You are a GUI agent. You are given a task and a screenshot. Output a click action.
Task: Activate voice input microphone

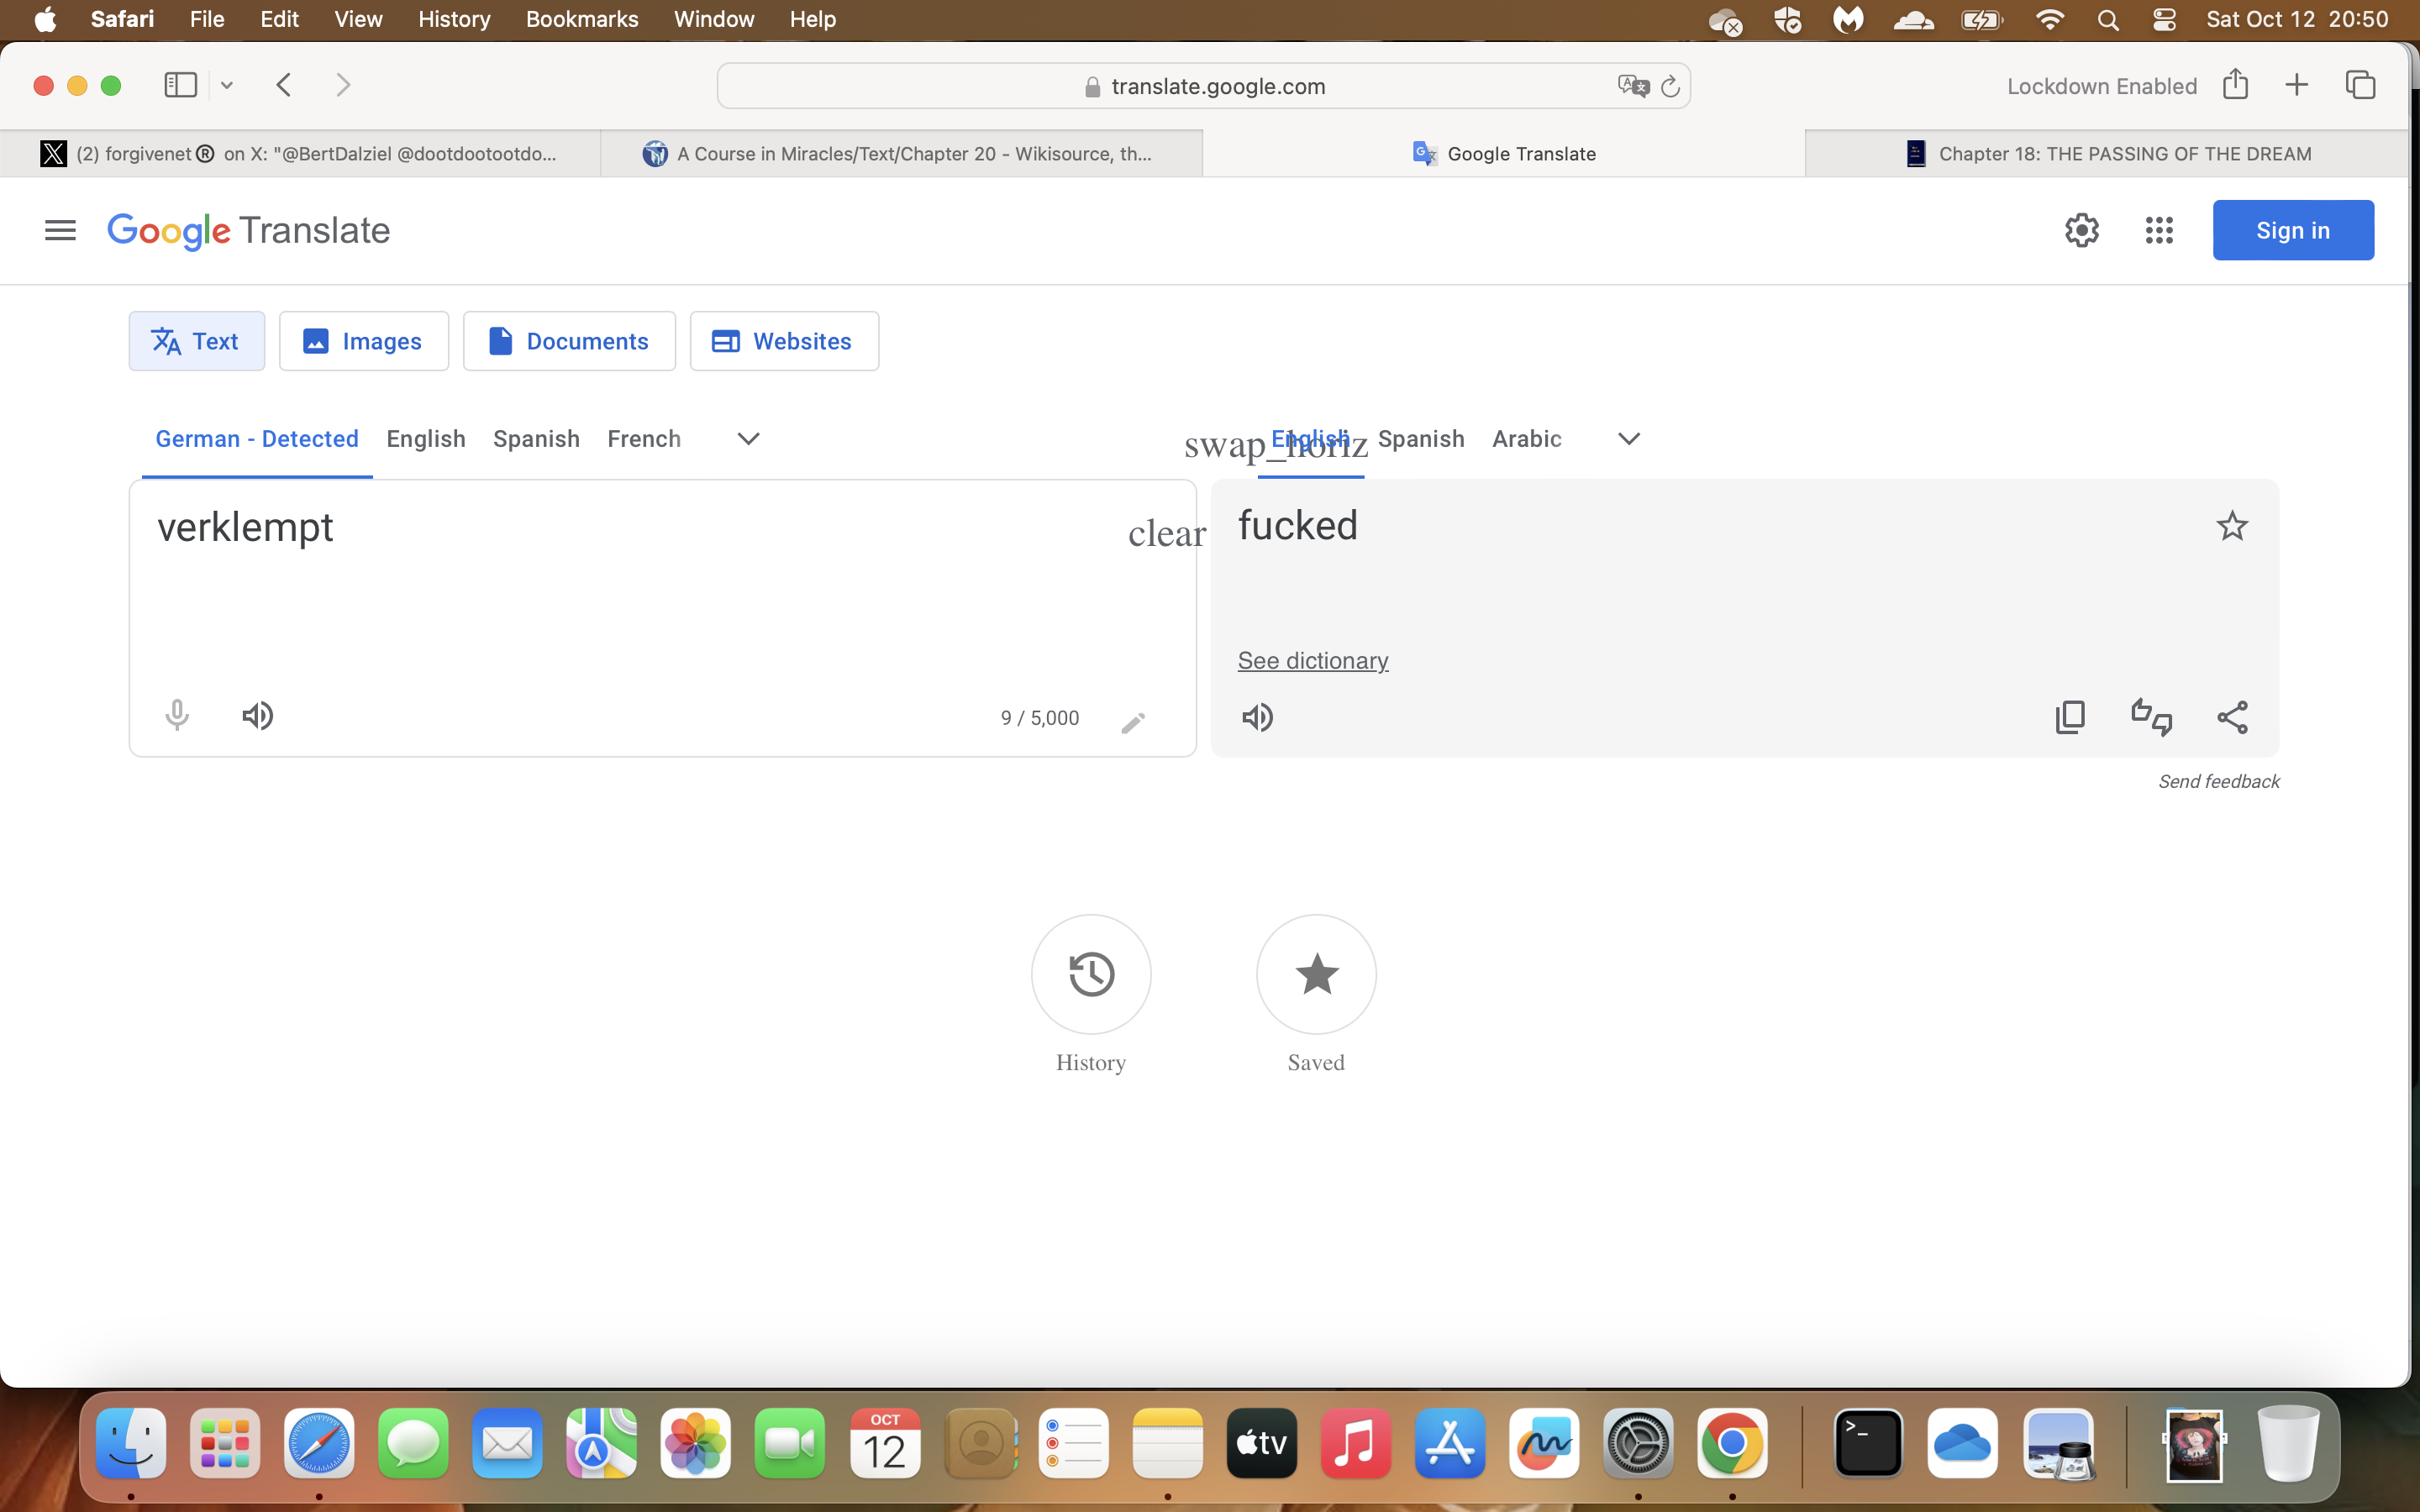tap(177, 716)
